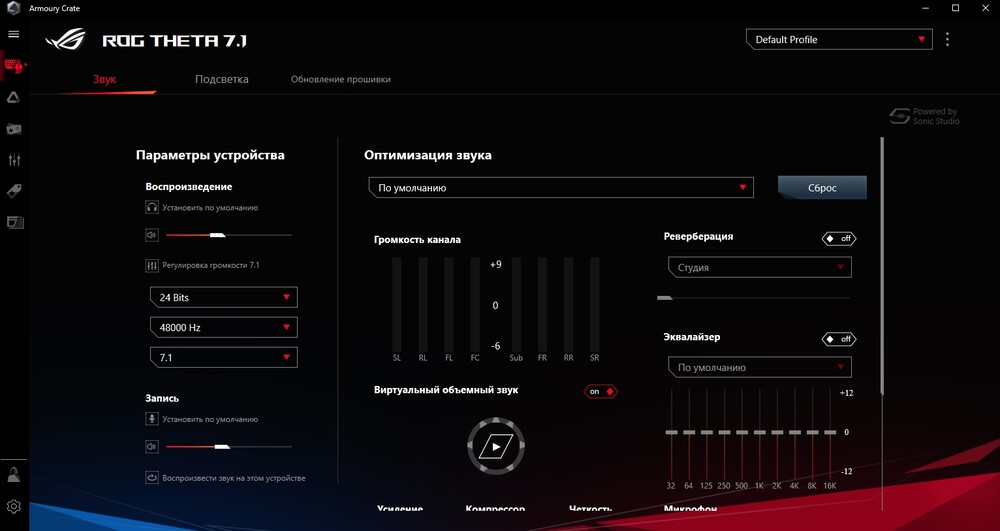Click the FL channel volume bar
The image size is (1000, 531).
449,303
